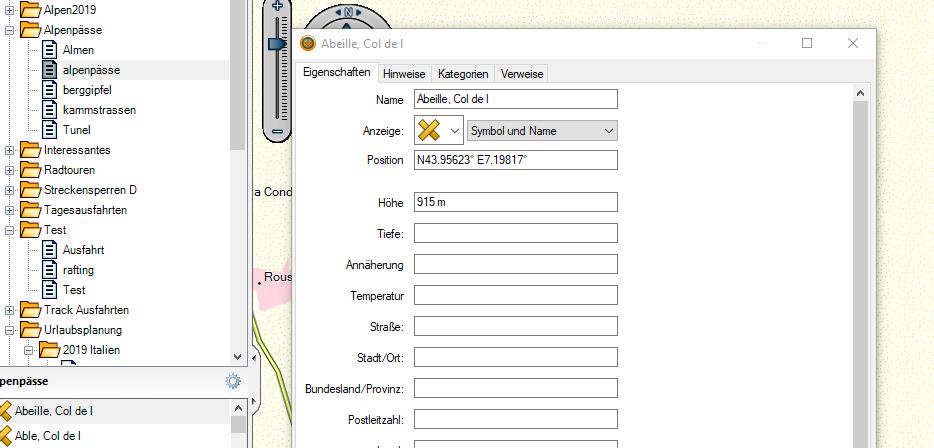This screenshot has width=934, height=448.
Task: Select 'Able, Col de l' waypoint
Action: (x=47, y=436)
